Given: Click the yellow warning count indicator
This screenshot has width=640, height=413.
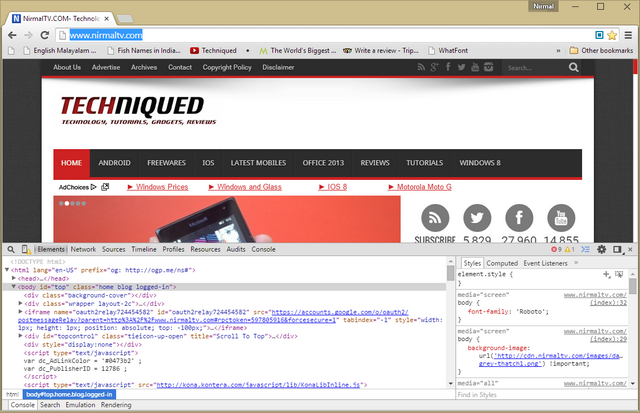Looking at the screenshot, I should pyautogui.click(x=570, y=249).
